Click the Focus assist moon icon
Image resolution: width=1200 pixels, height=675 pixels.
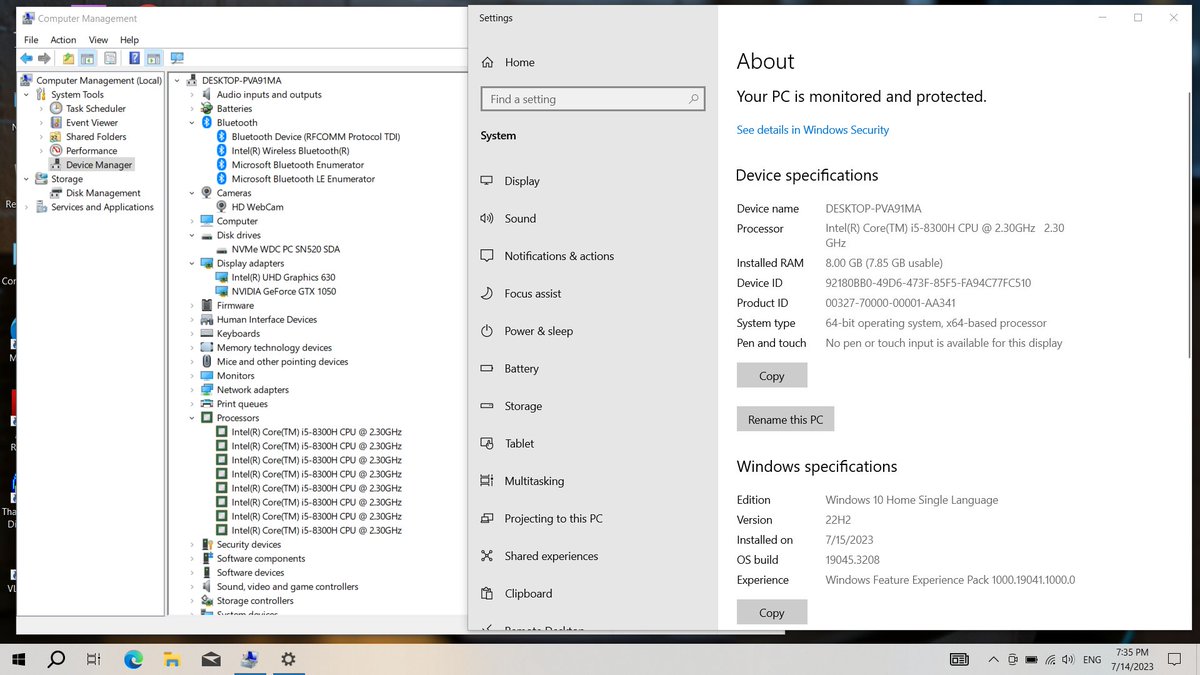click(x=487, y=293)
